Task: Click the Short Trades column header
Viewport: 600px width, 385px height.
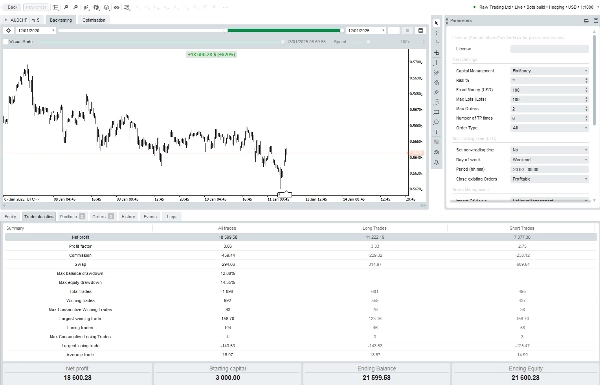Action: [522, 228]
